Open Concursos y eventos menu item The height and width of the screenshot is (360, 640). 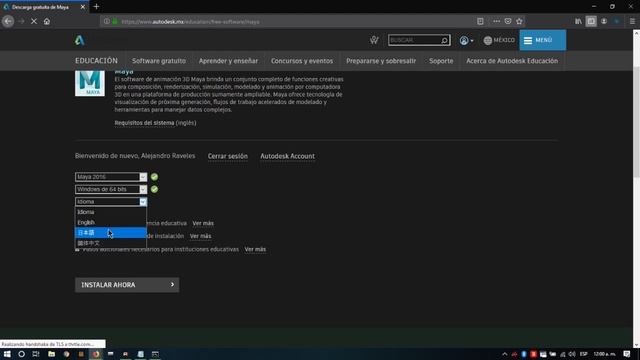pyautogui.click(x=302, y=61)
